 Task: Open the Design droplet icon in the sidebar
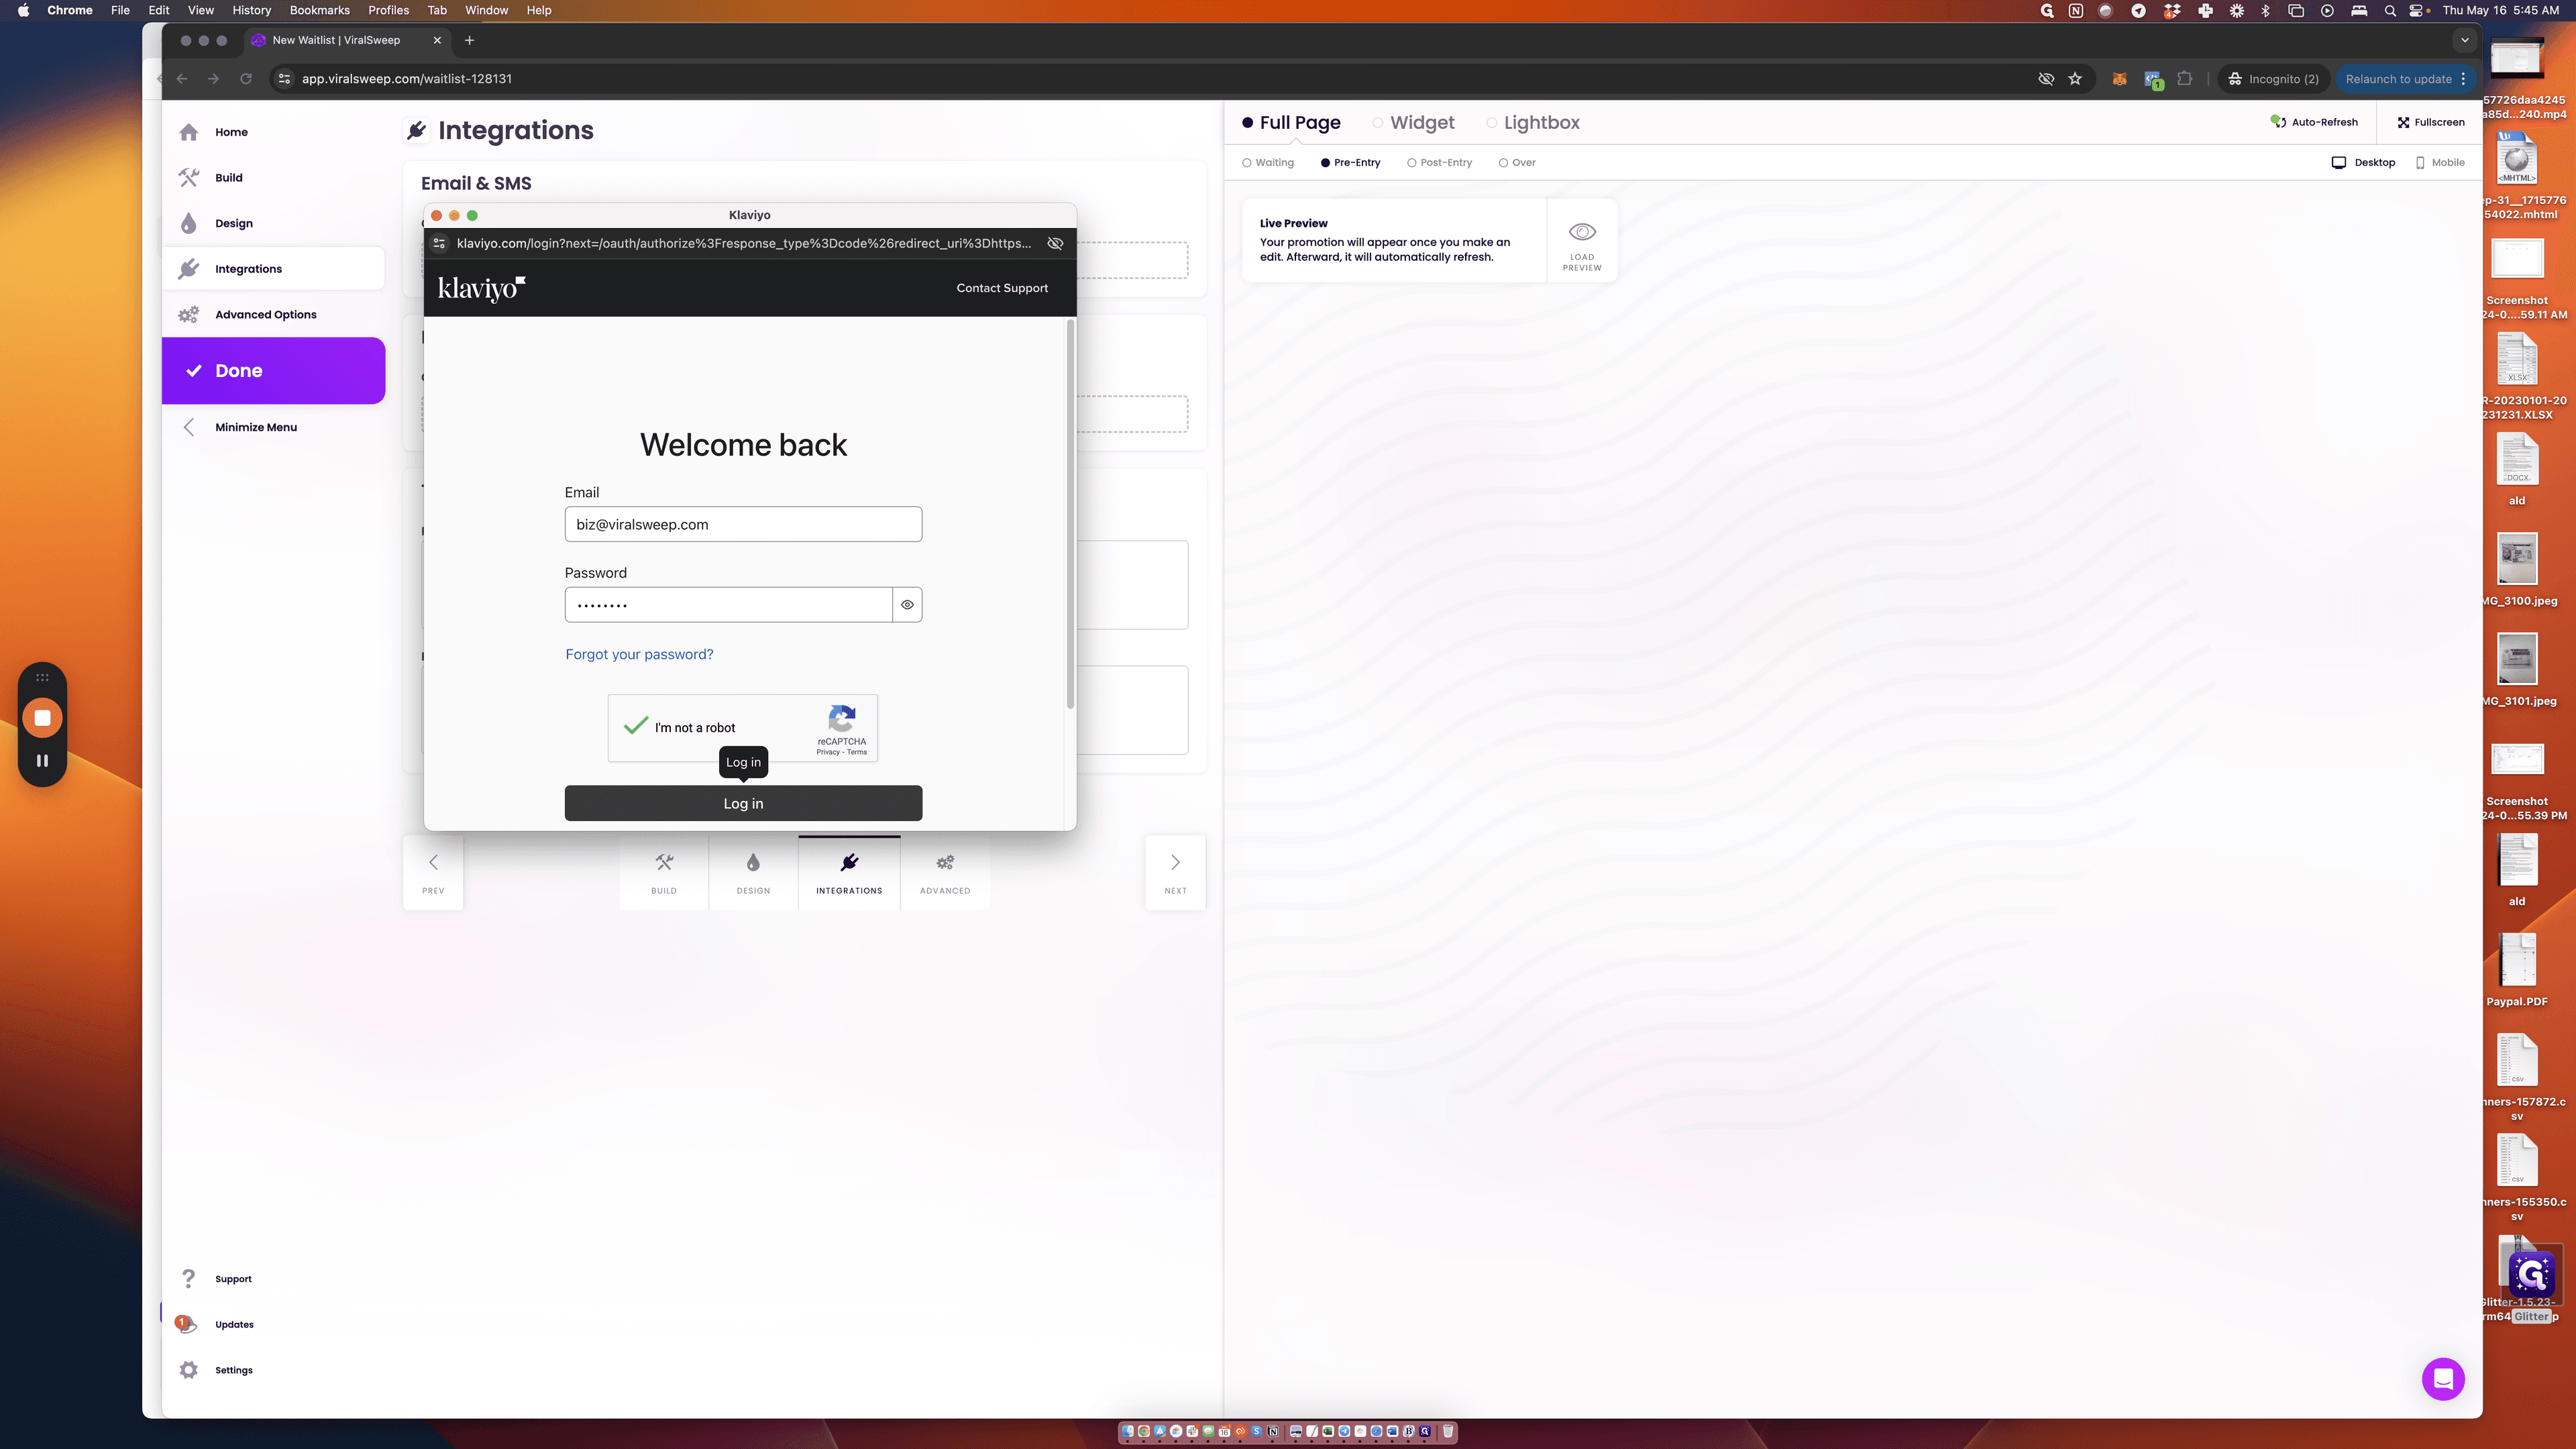[x=188, y=223]
